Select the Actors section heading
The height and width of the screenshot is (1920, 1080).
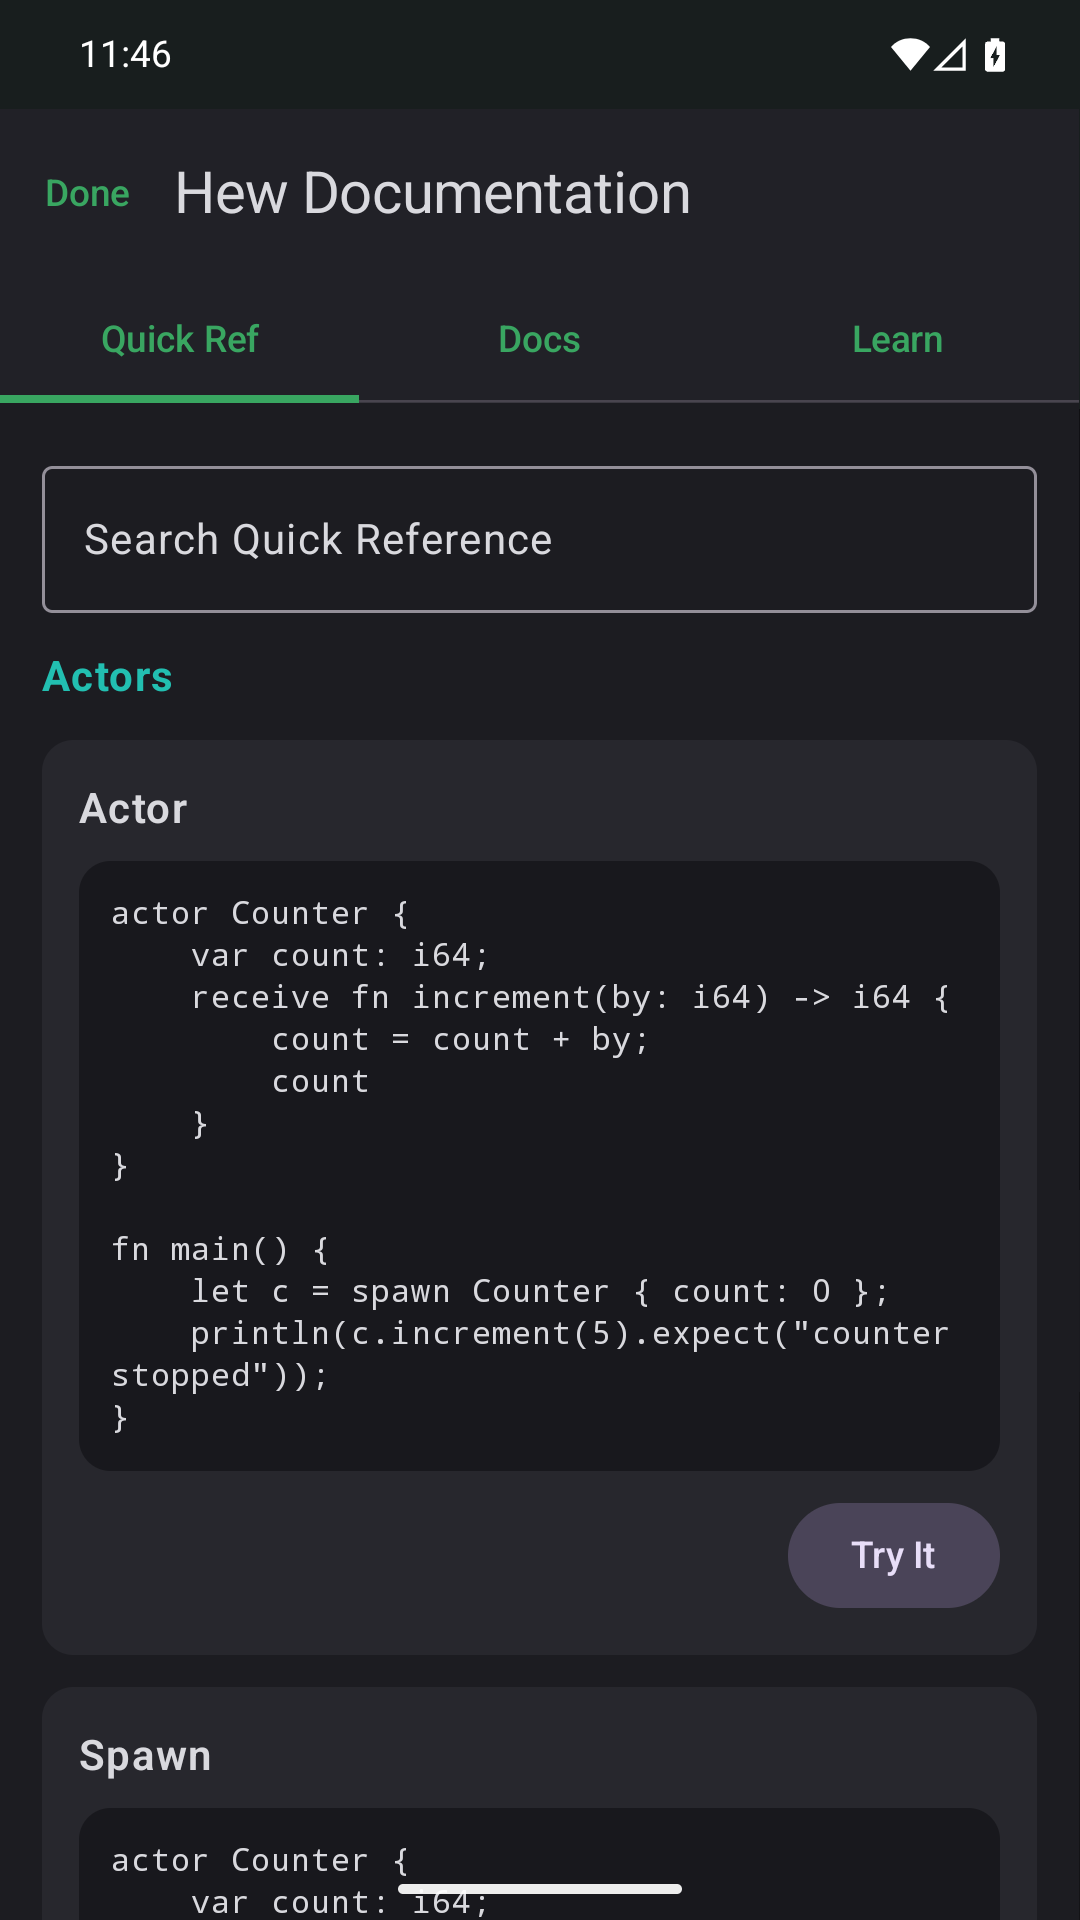pyautogui.click(x=107, y=677)
